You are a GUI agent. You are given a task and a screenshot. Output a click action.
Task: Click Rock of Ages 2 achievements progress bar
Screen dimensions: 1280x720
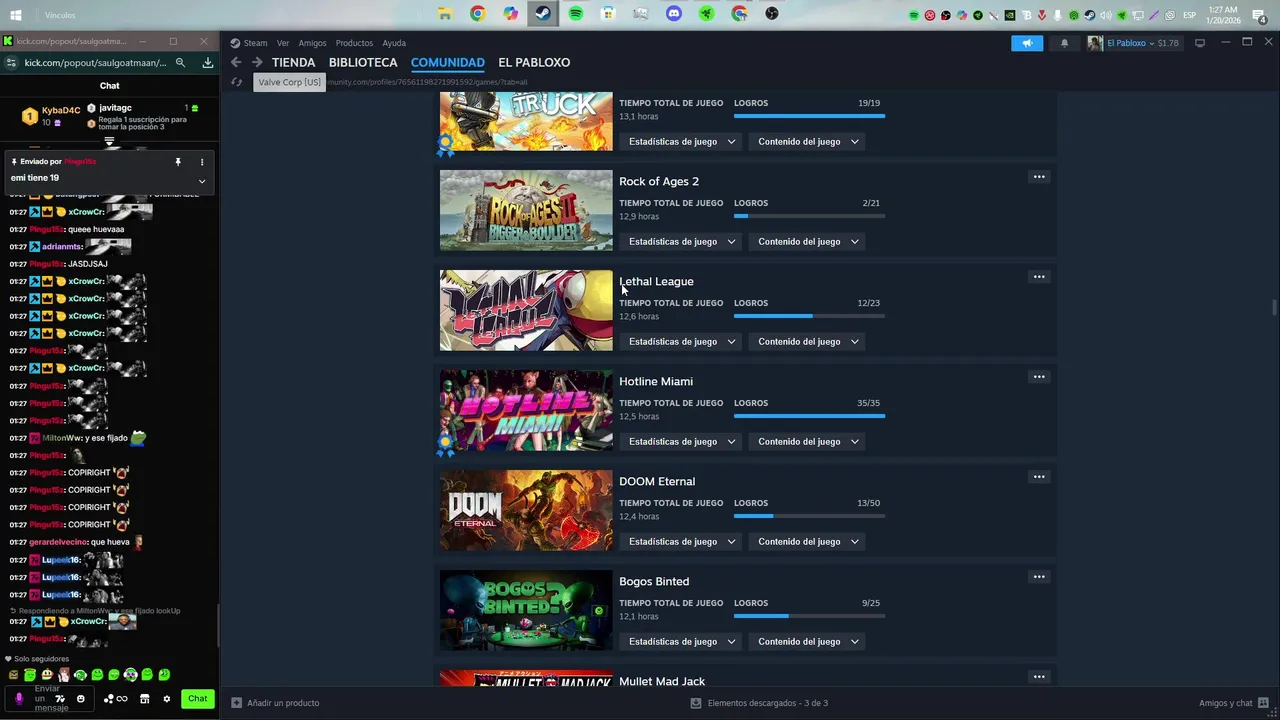(x=809, y=216)
